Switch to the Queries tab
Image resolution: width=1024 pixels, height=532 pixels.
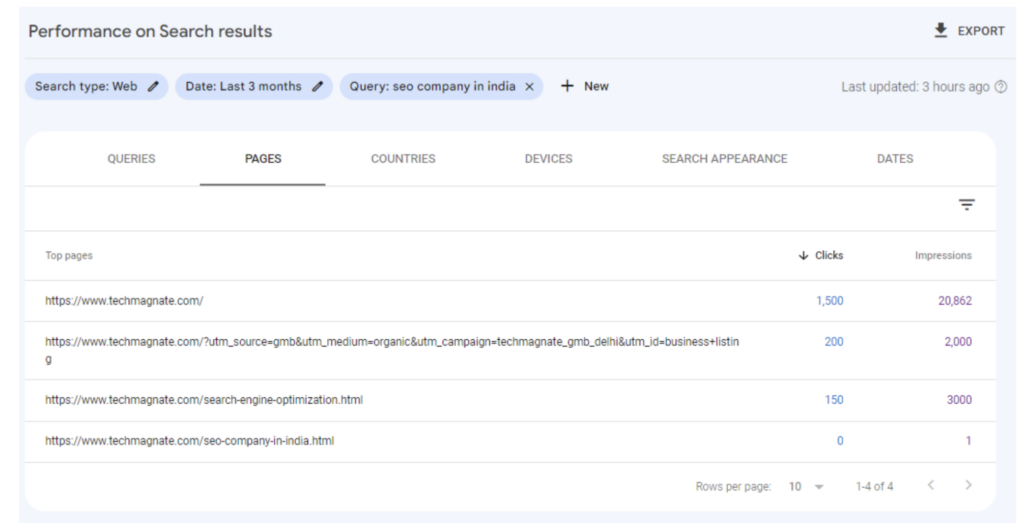[x=131, y=159]
